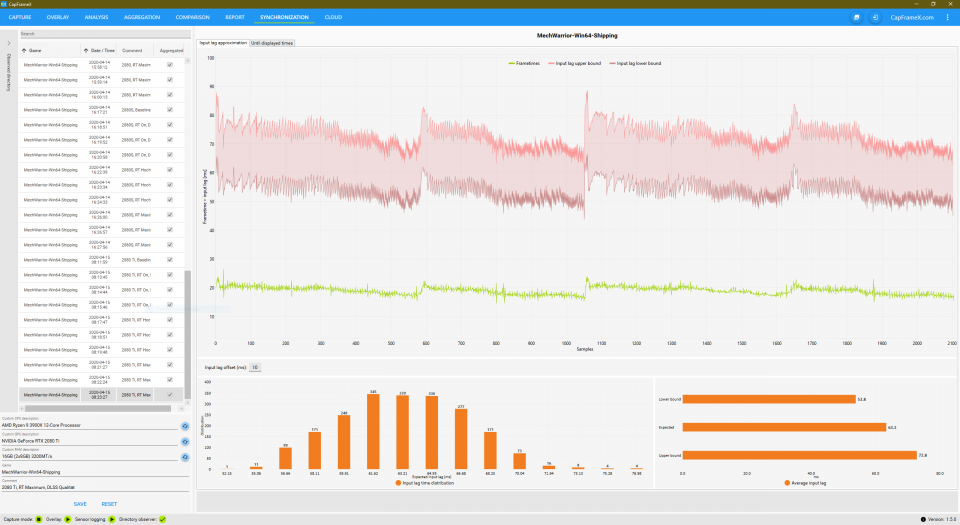Sort records by Comment column header
Viewport: 960px width, 525px height.
(132, 50)
